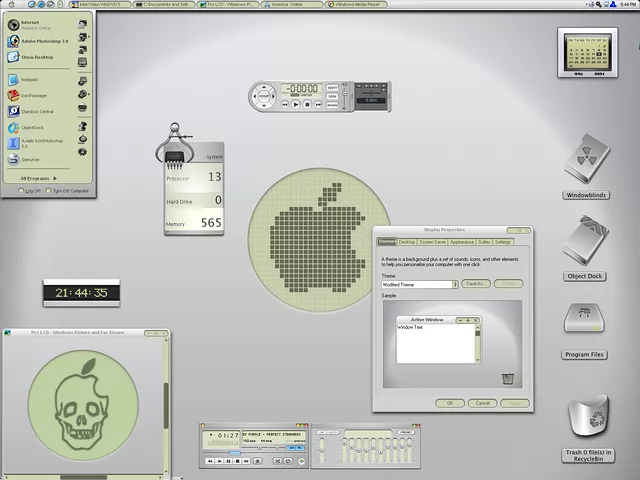Click the right arrow on WinDVD navigation pad

[273, 96]
